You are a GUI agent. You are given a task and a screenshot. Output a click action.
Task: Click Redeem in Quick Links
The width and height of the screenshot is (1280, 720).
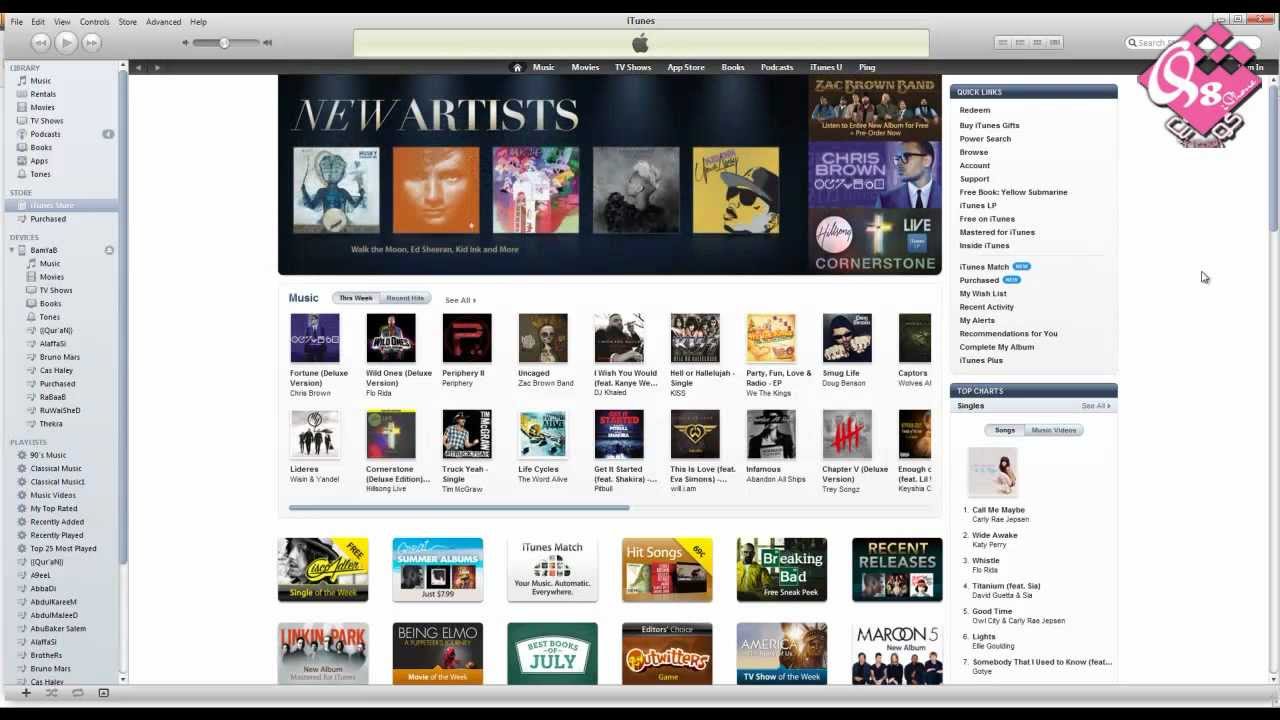click(975, 111)
